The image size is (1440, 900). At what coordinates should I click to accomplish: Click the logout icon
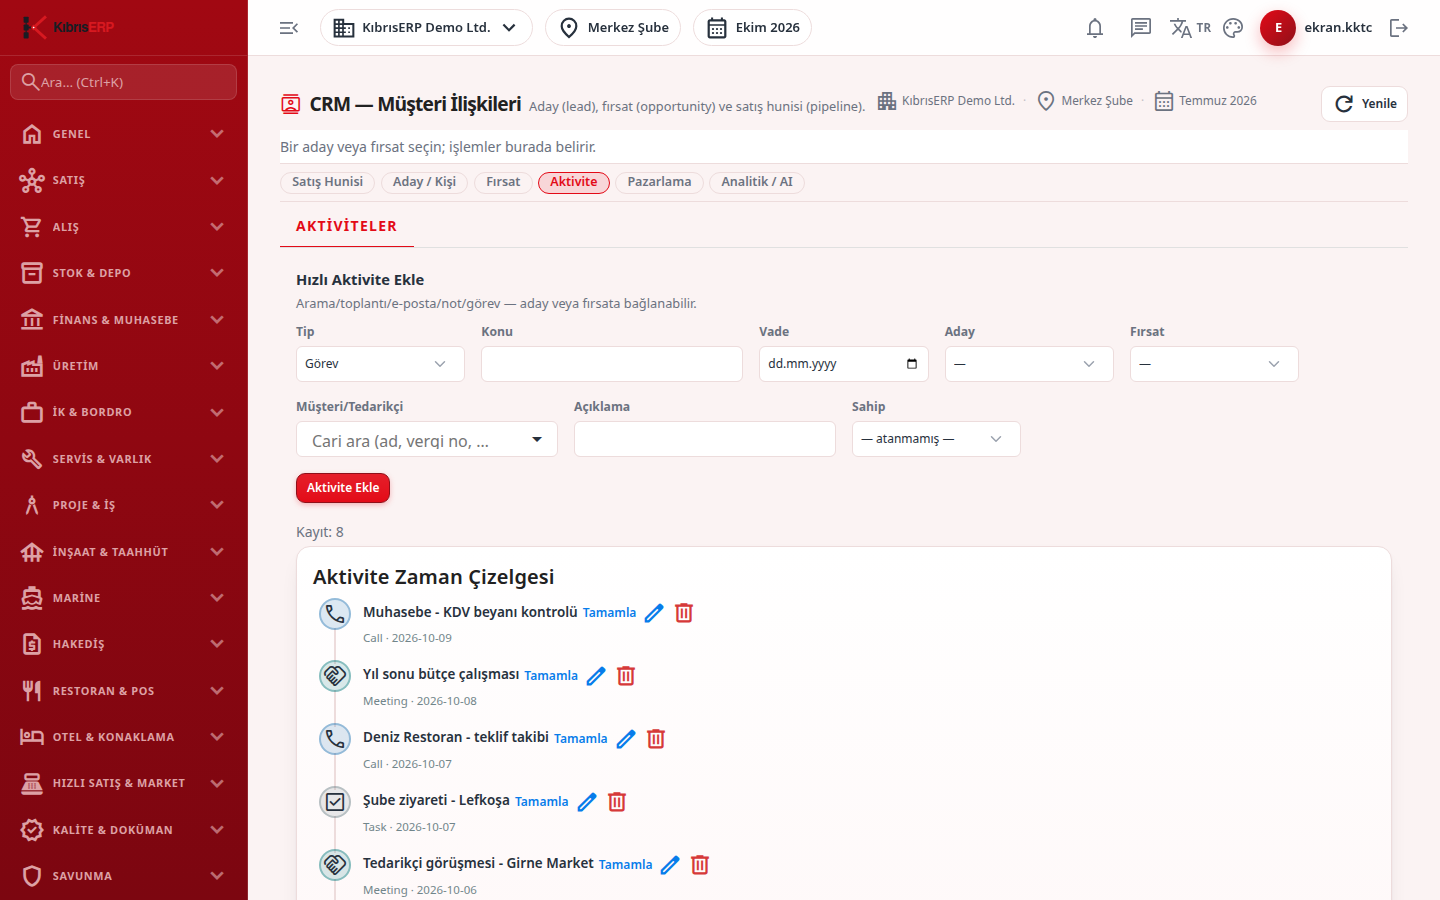pyautogui.click(x=1399, y=28)
